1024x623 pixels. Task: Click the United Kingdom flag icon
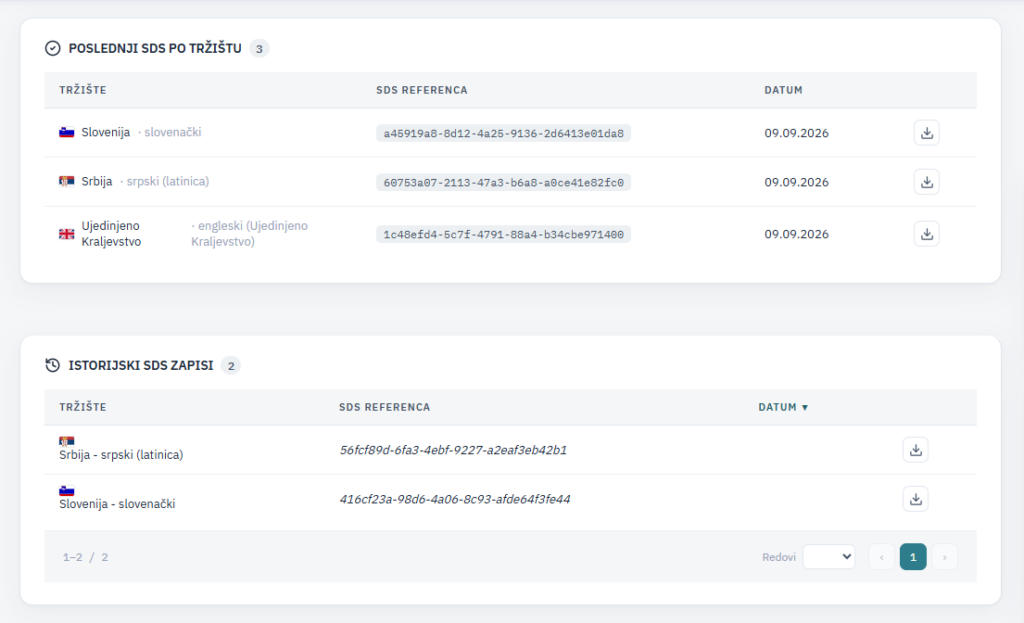(x=67, y=234)
